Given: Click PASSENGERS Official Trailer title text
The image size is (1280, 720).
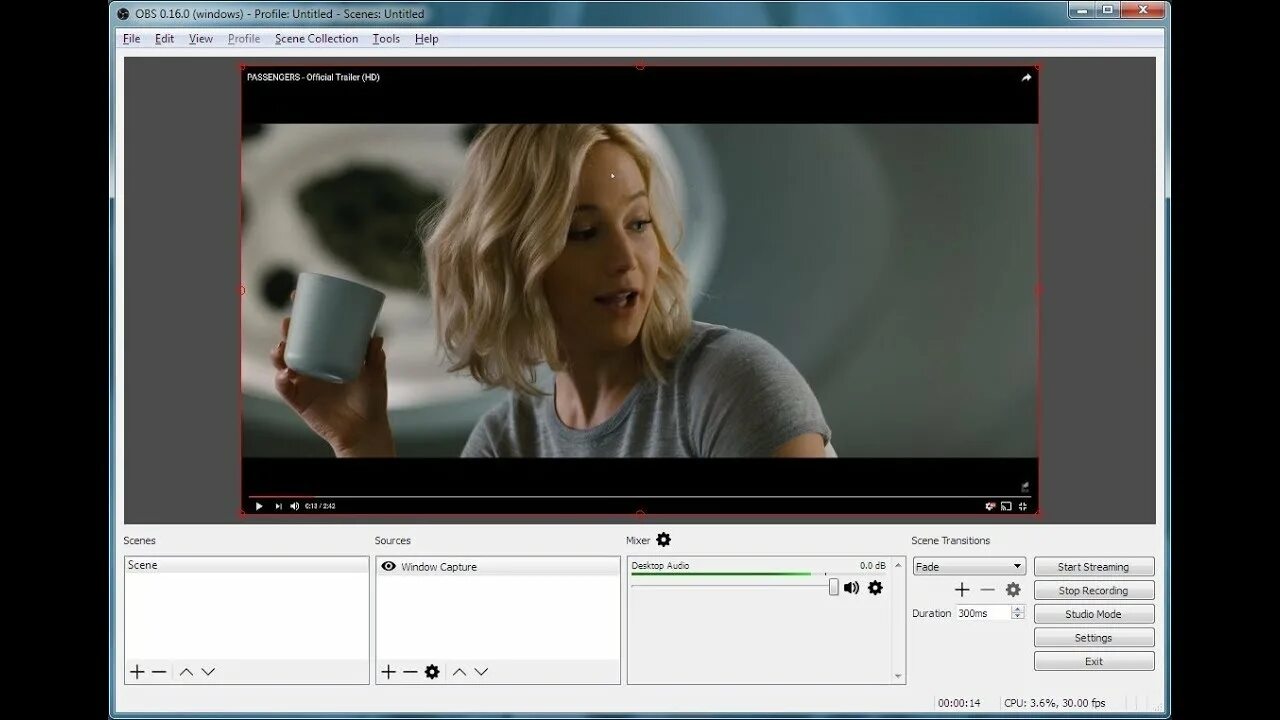Looking at the screenshot, I should 313,77.
